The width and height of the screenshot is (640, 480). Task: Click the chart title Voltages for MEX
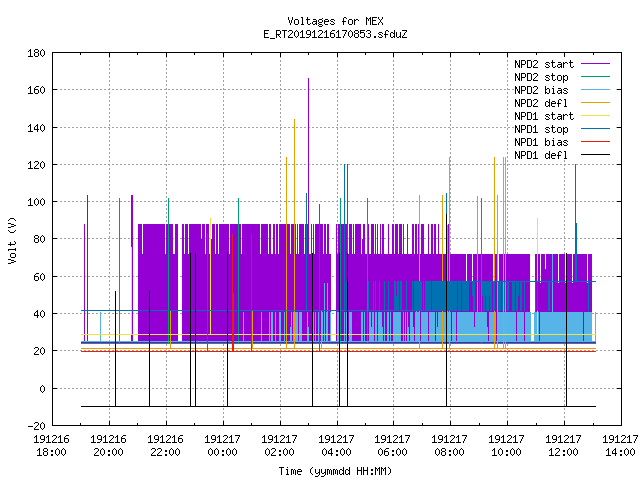coord(335,21)
